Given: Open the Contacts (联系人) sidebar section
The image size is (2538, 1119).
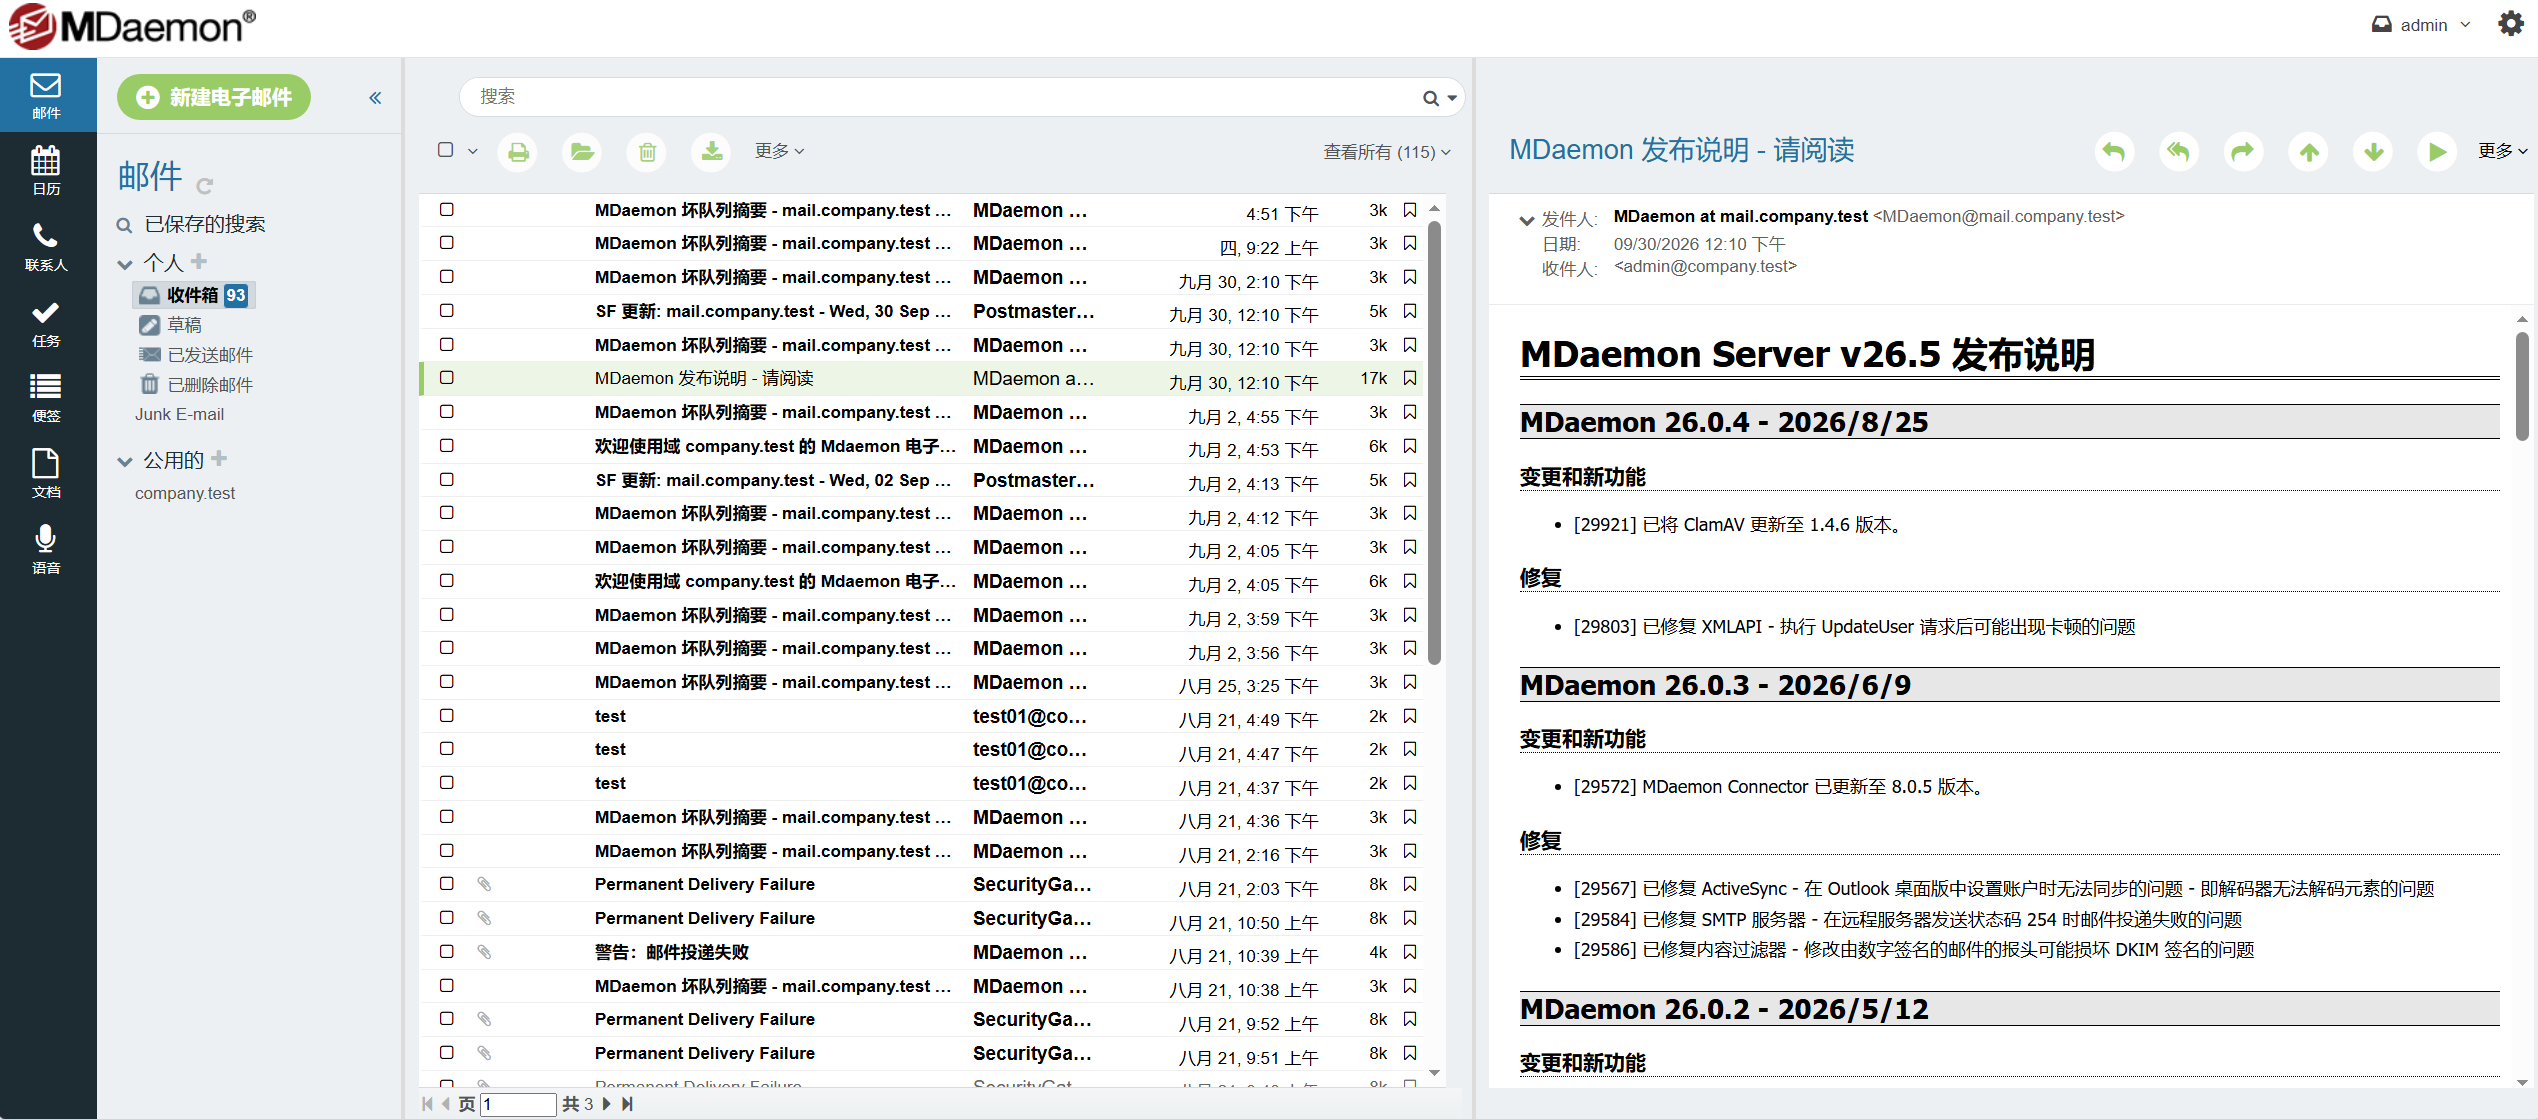Looking at the screenshot, I should (x=47, y=246).
